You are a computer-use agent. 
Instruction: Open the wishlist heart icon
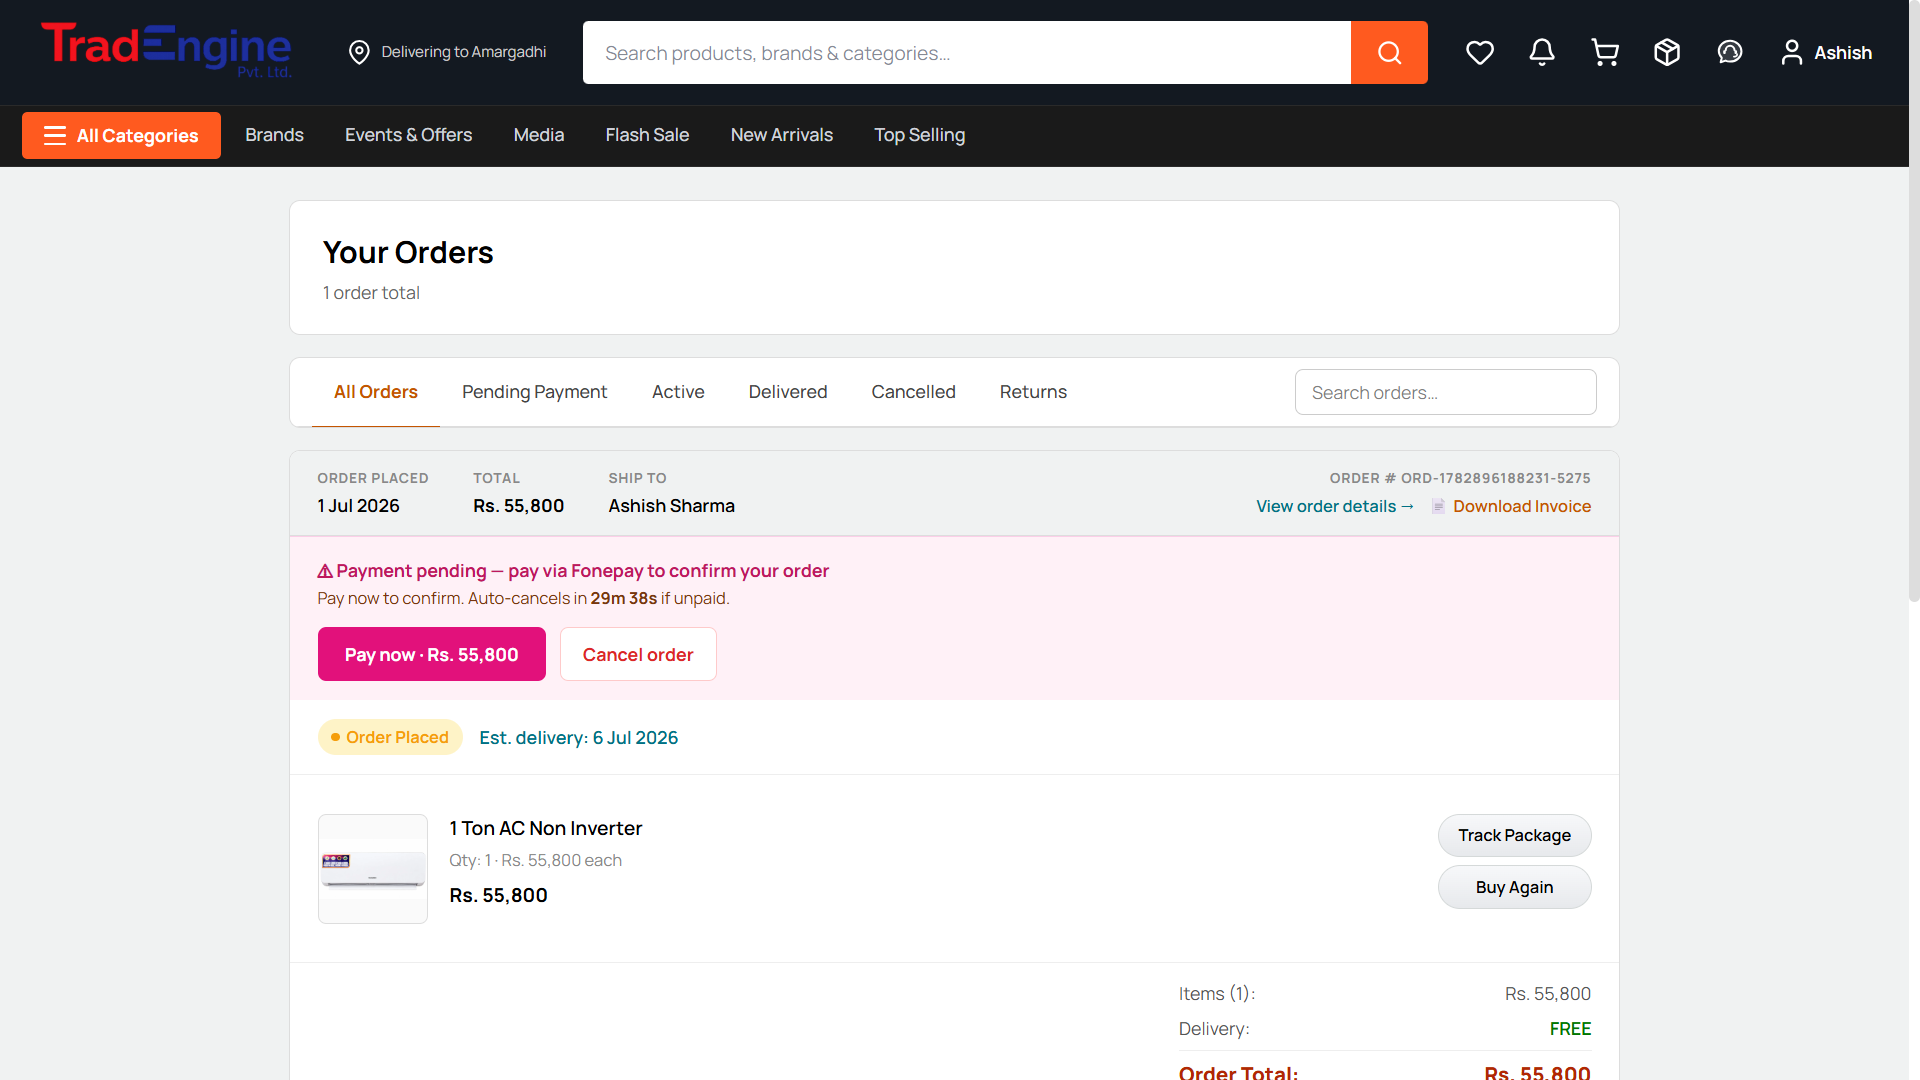(1479, 52)
